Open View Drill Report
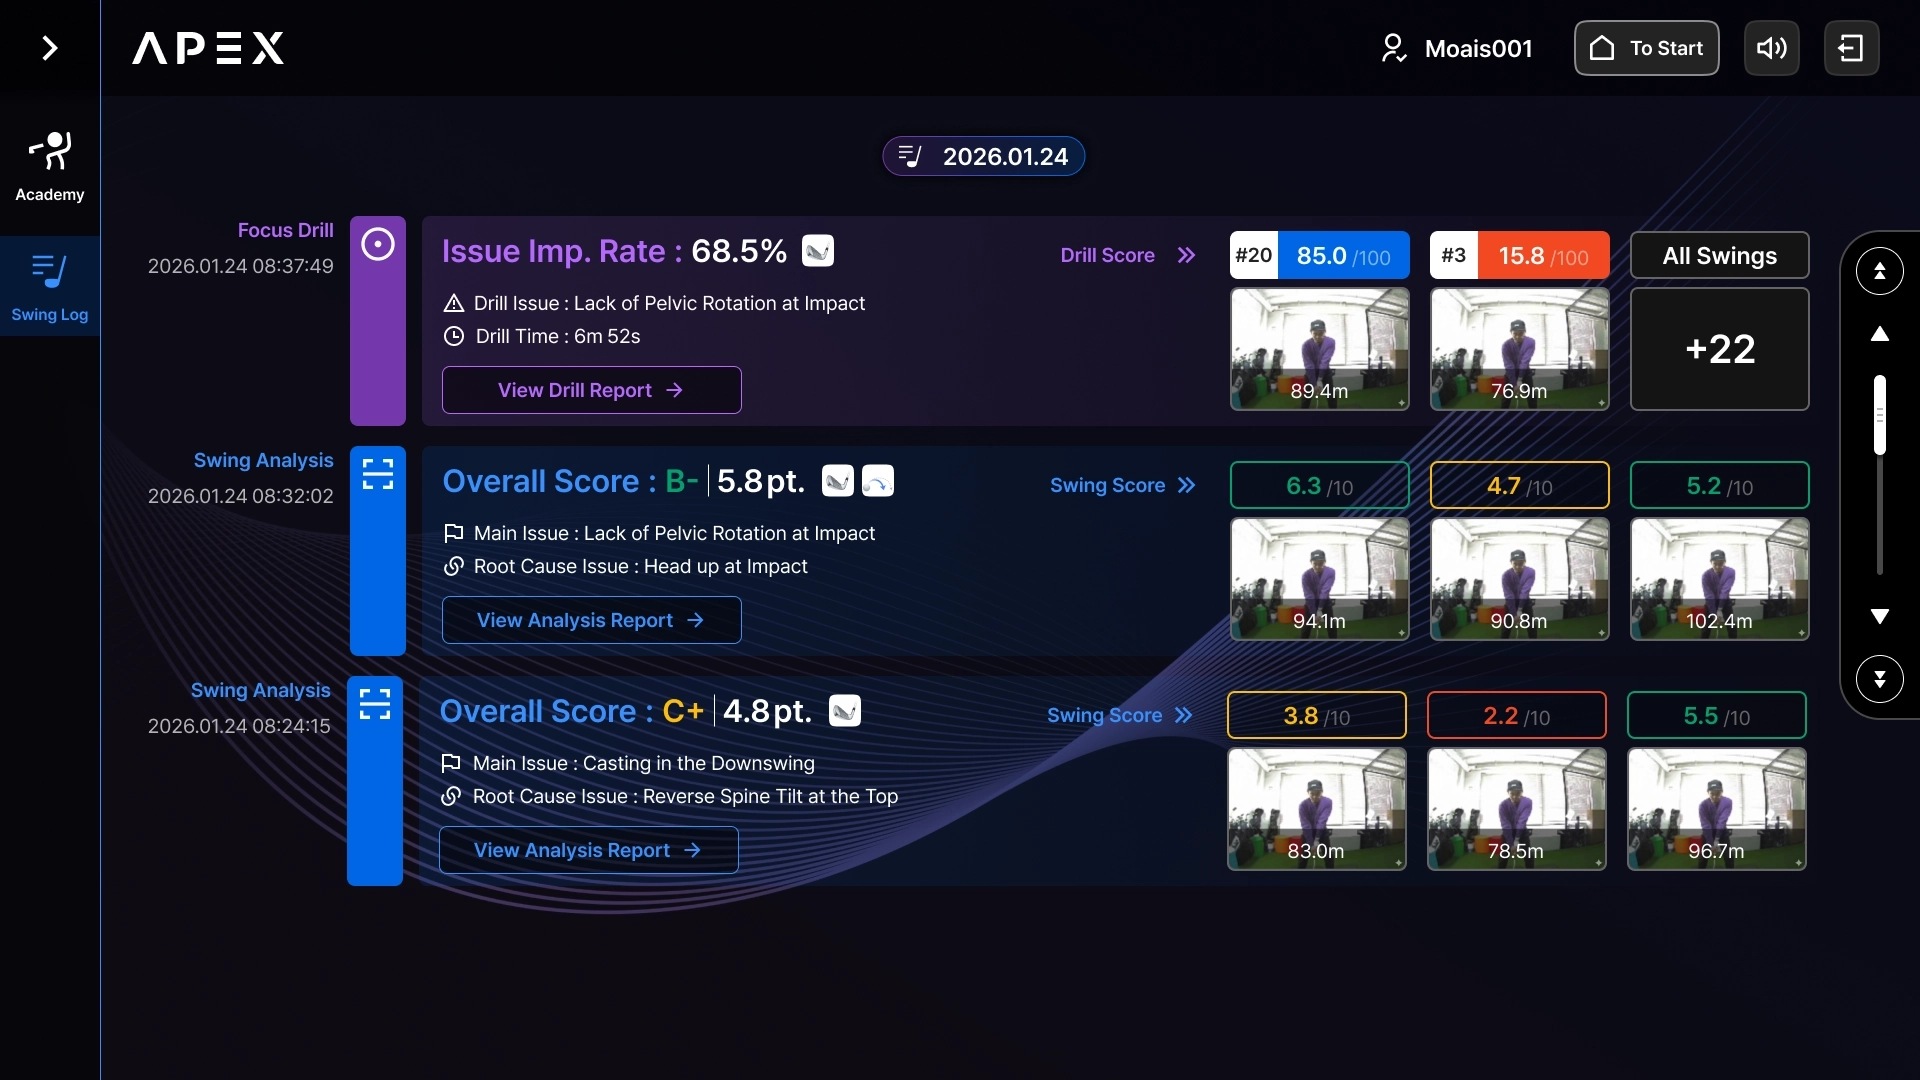Image resolution: width=1920 pixels, height=1080 pixels. 591,390
